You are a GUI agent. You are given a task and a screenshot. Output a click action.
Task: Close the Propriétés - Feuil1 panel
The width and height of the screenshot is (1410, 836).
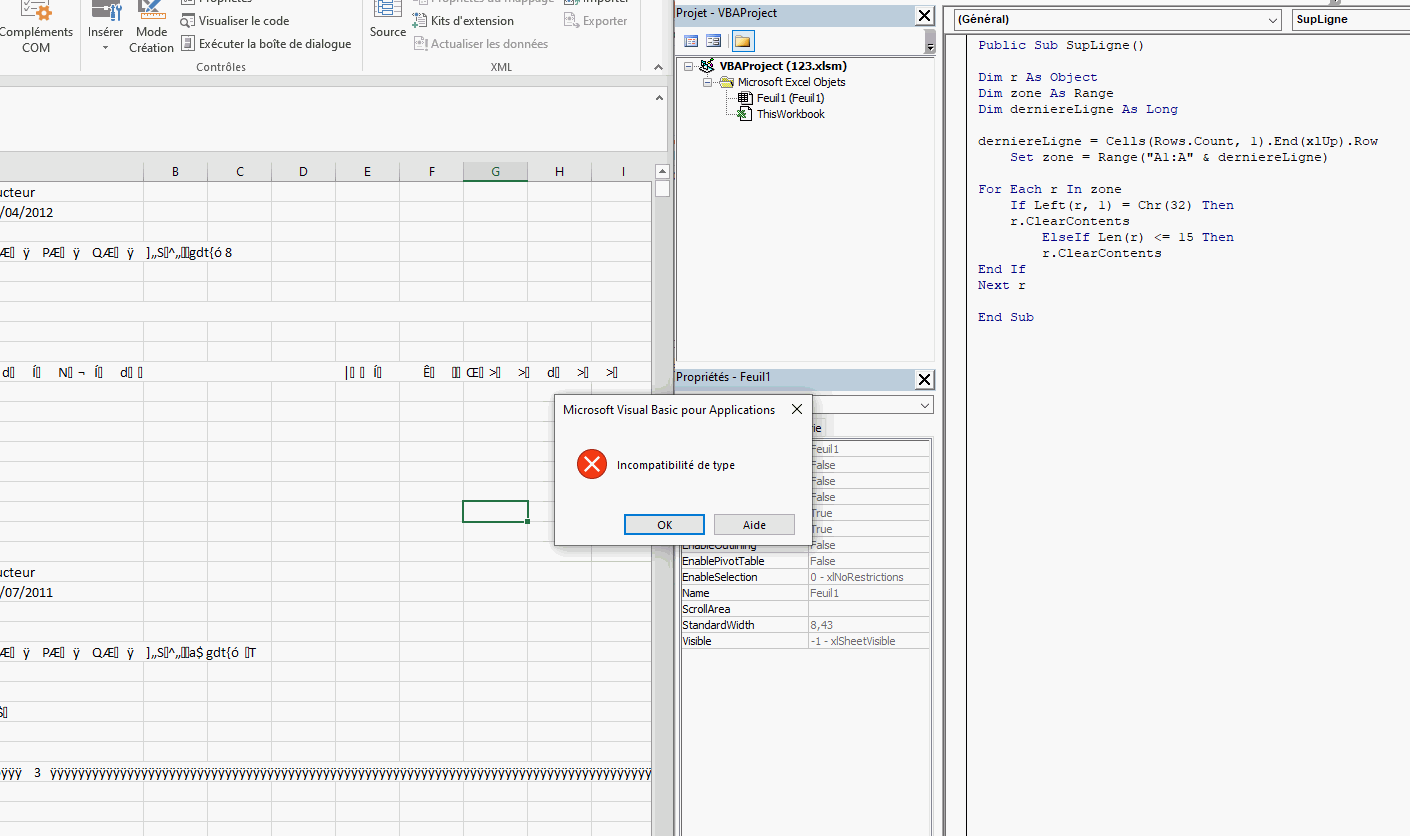pos(924,379)
